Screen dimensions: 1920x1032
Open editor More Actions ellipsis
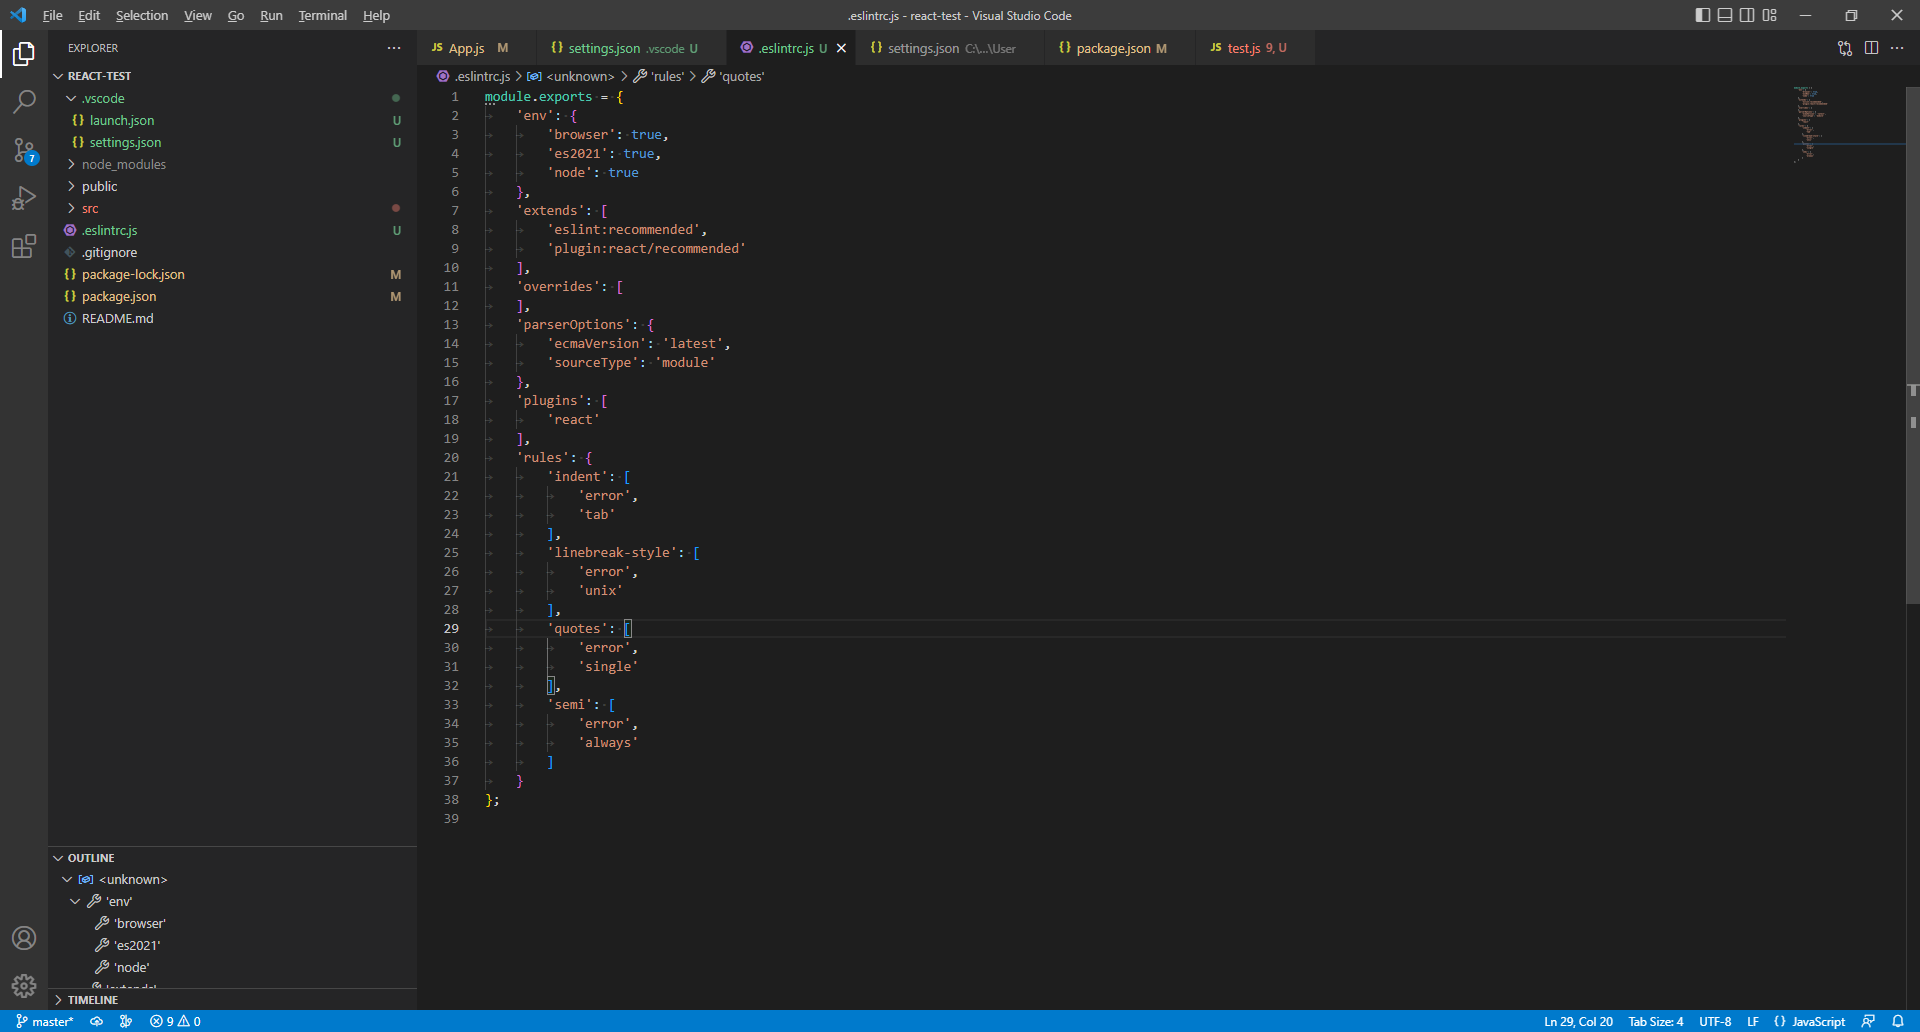pyautogui.click(x=1897, y=48)
